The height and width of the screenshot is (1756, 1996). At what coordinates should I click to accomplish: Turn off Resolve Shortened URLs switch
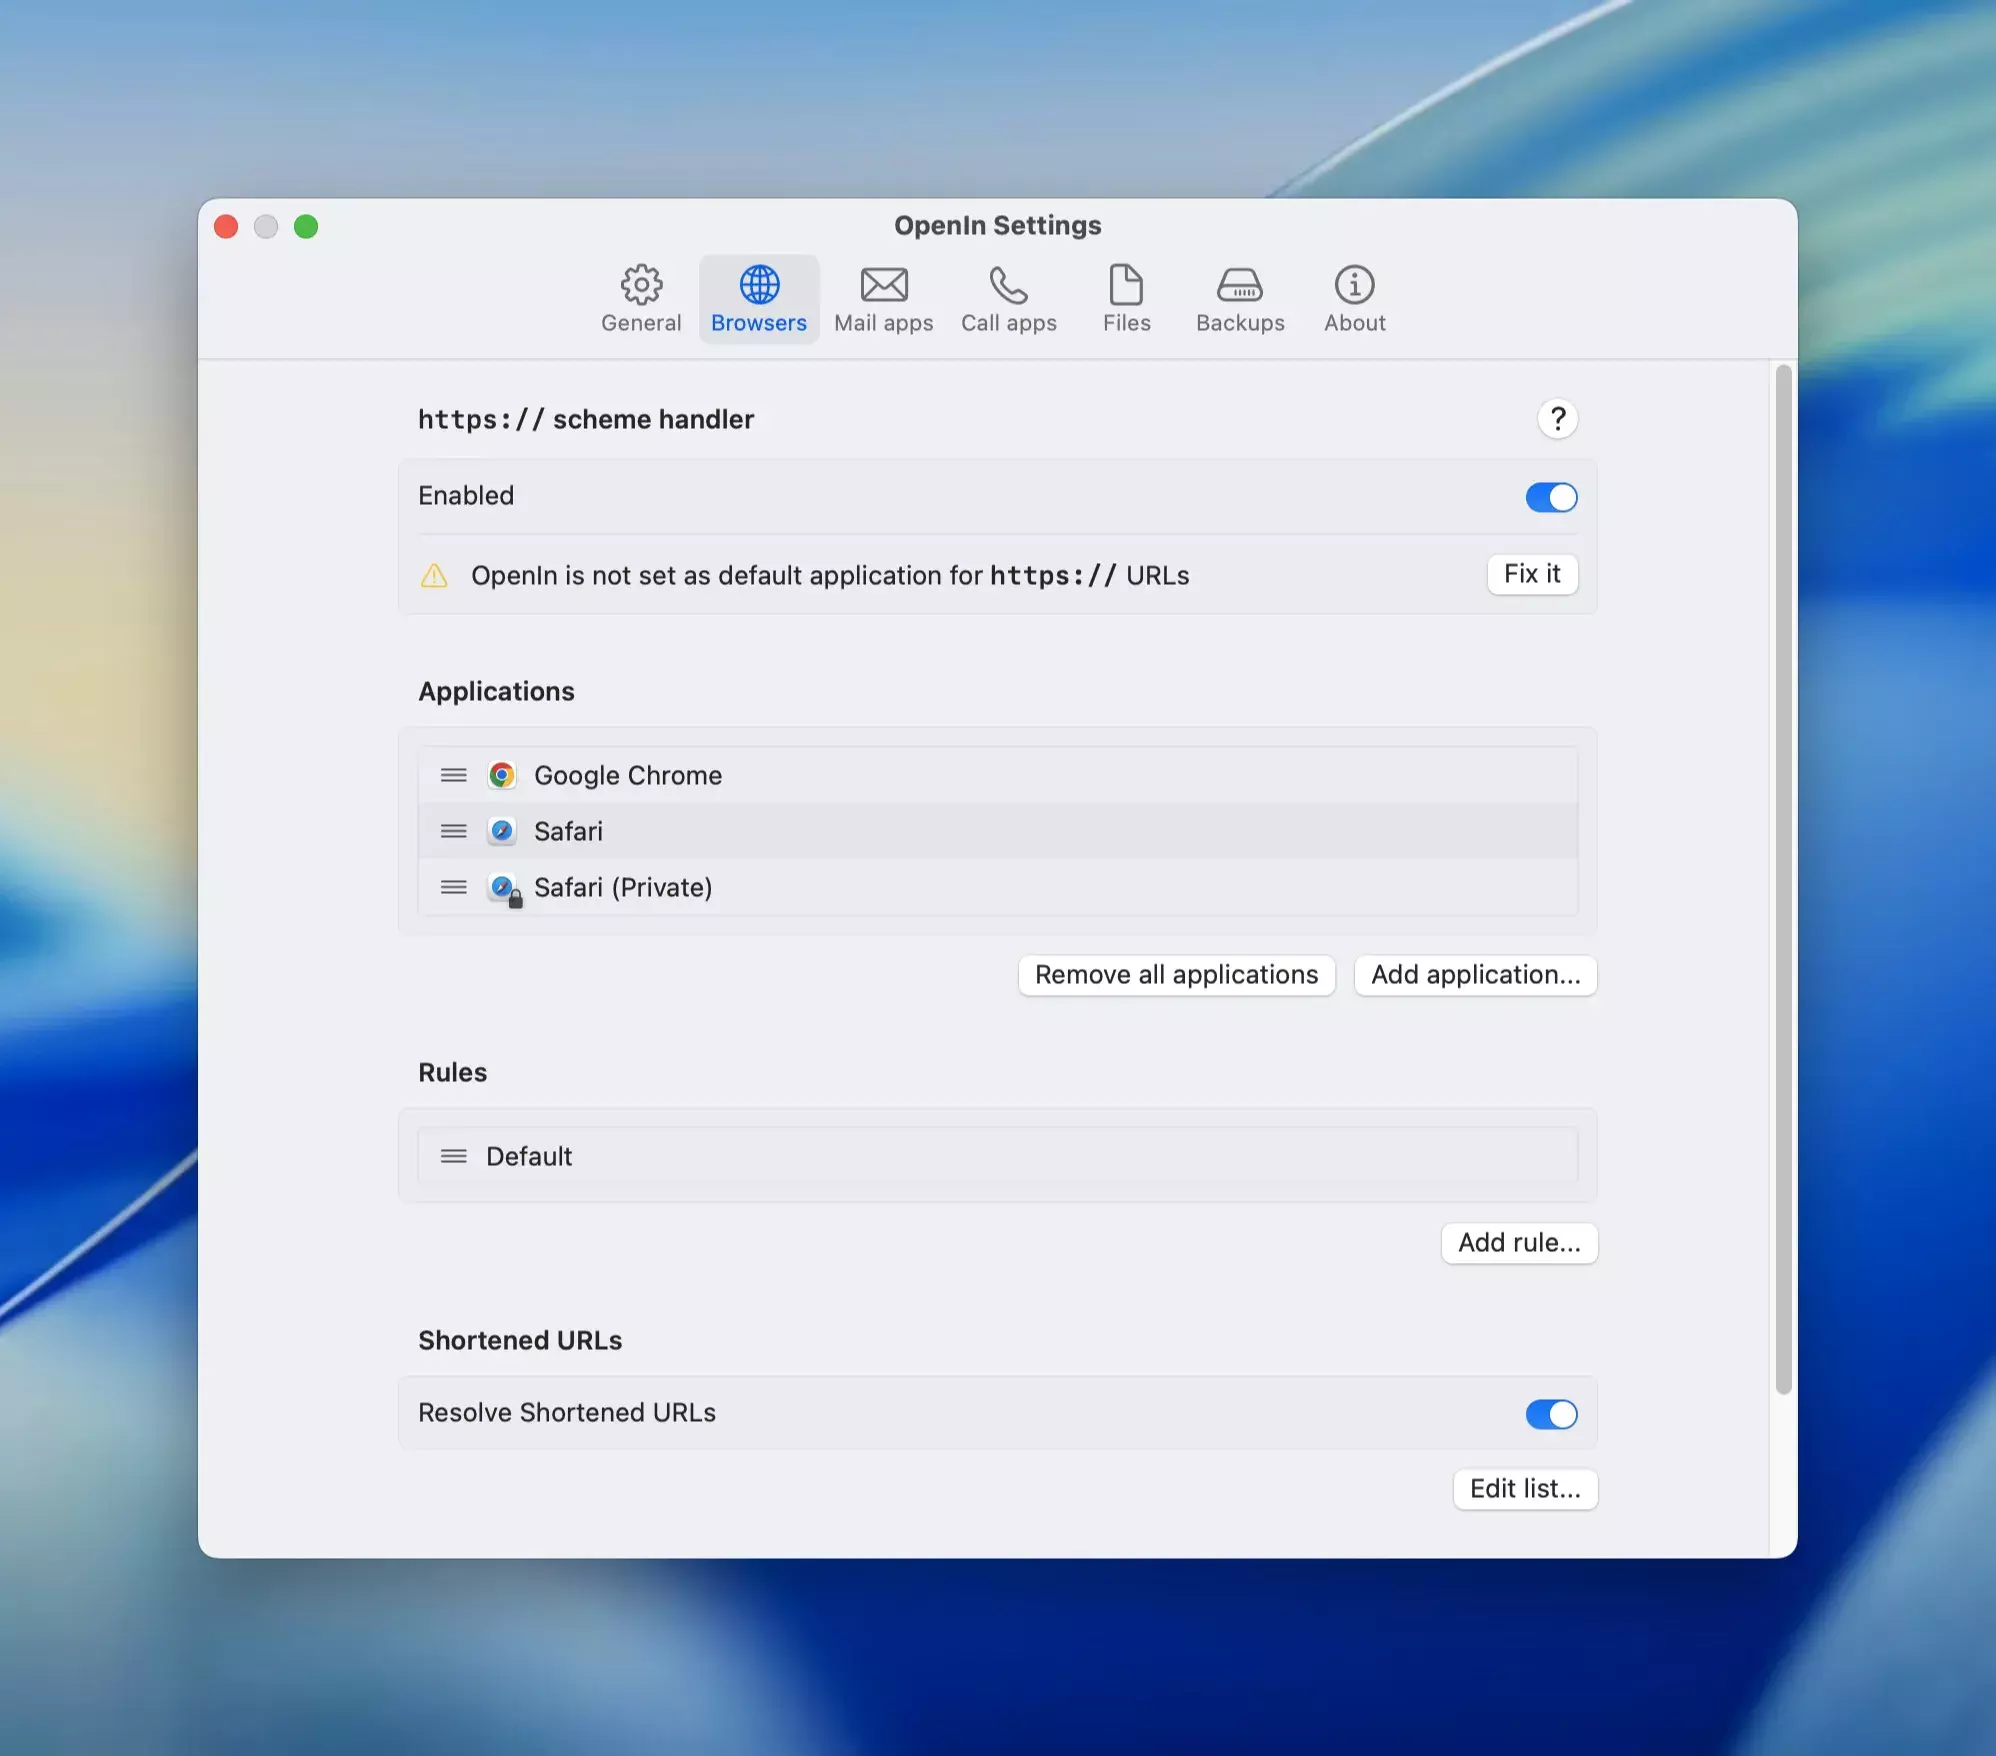point(1550,1414)
